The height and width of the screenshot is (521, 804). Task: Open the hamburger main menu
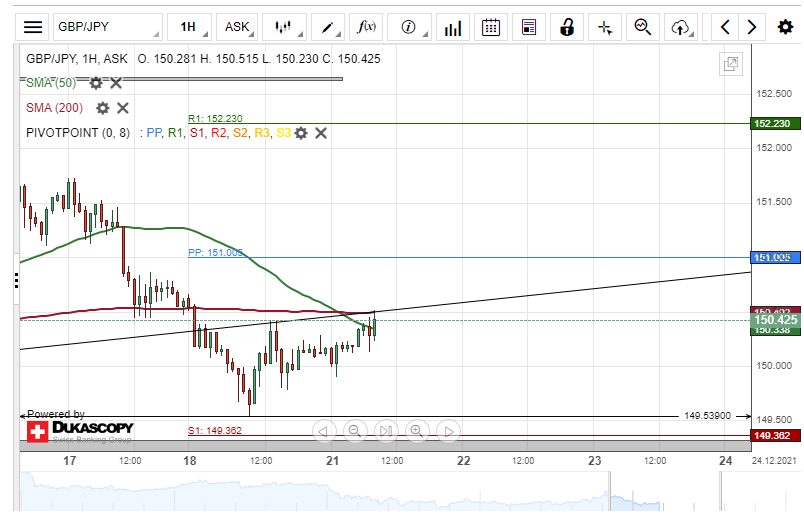pyautogui.click(x=32, y=27)
